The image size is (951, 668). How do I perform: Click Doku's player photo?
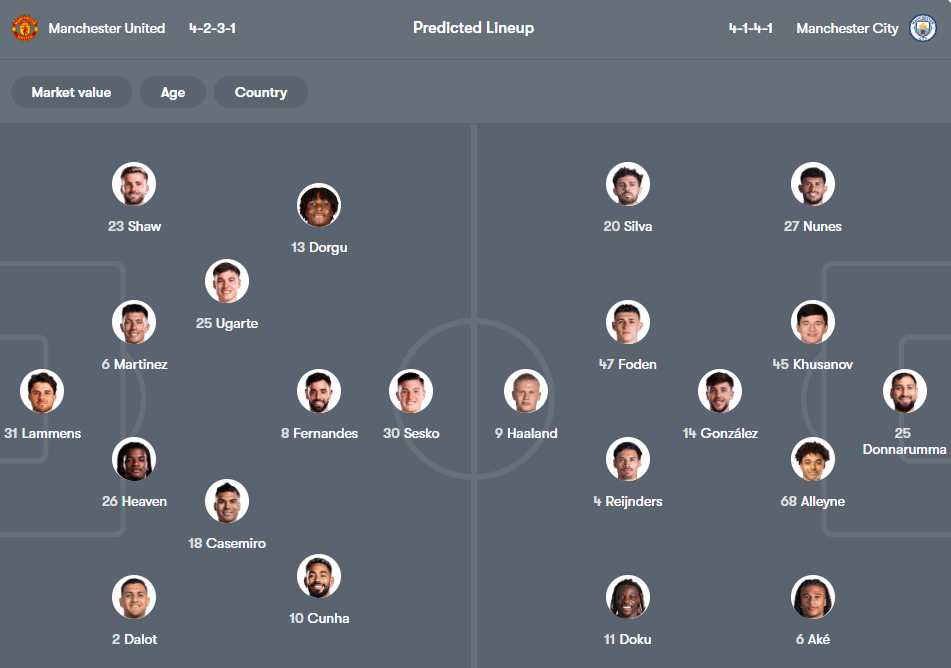click(x=627, y=596)
